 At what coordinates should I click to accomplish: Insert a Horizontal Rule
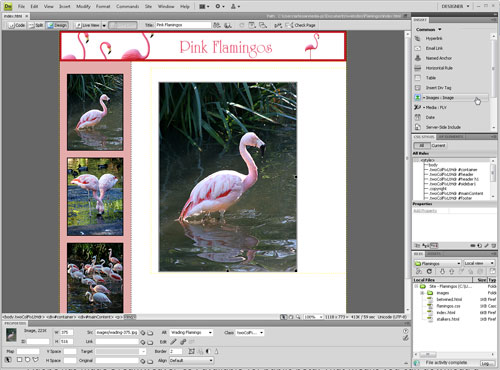[x=439, y=68]
